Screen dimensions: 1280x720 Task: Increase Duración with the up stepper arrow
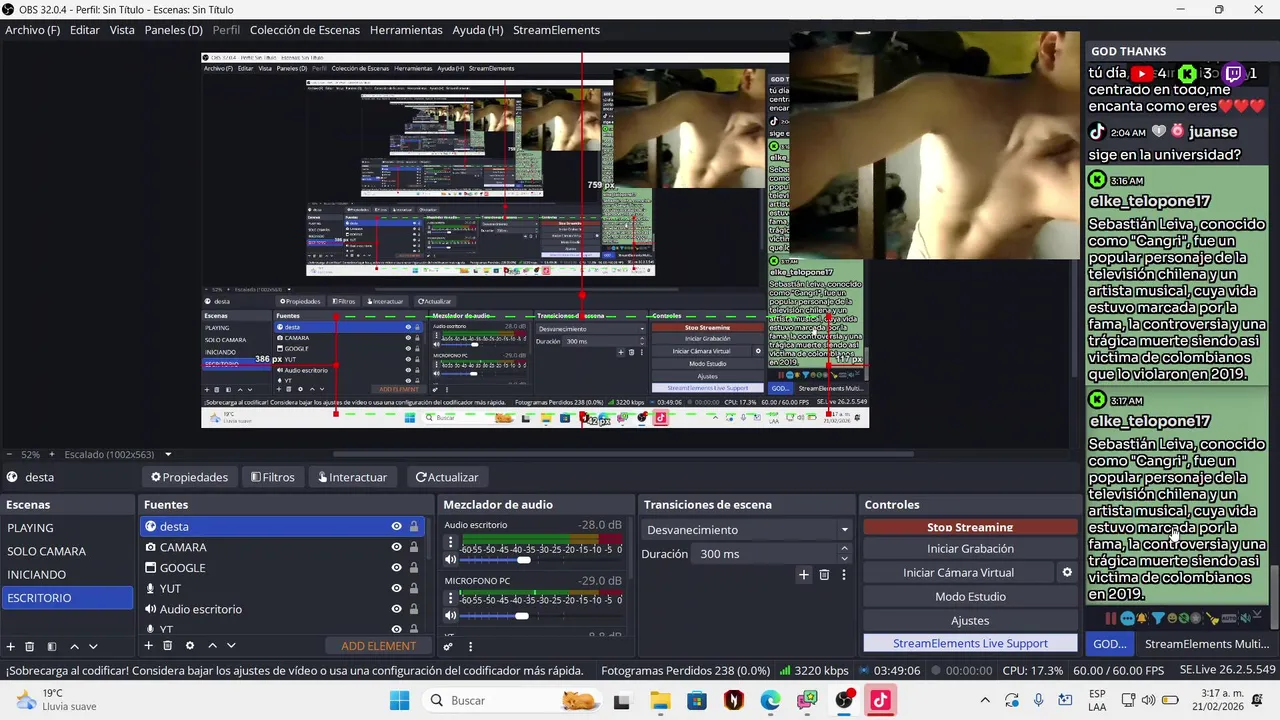click(x=844, y=549)
